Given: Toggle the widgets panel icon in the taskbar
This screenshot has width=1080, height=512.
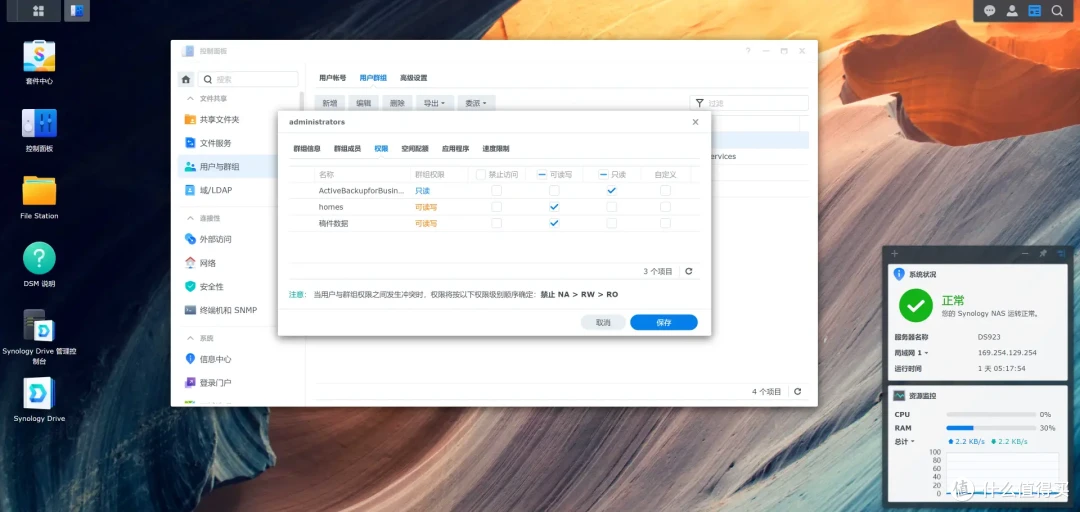Looking at the screenshot, I should coord(1034,11).
